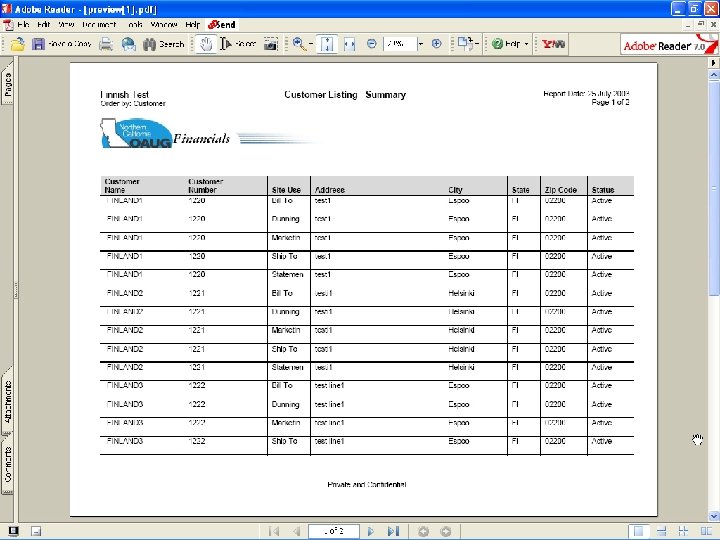The image size is (720, 540).
Task: Click the first Helsinki city cell
Action: 461,293
